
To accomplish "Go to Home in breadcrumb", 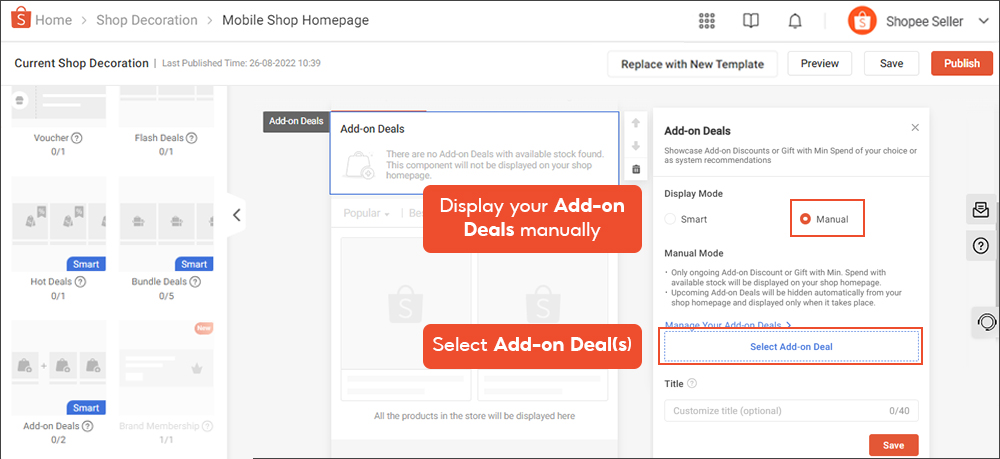I will point(53,20).
